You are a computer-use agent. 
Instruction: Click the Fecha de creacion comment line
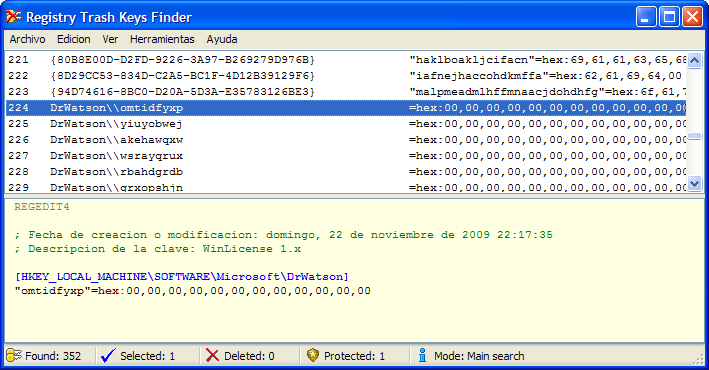(283, 235)
